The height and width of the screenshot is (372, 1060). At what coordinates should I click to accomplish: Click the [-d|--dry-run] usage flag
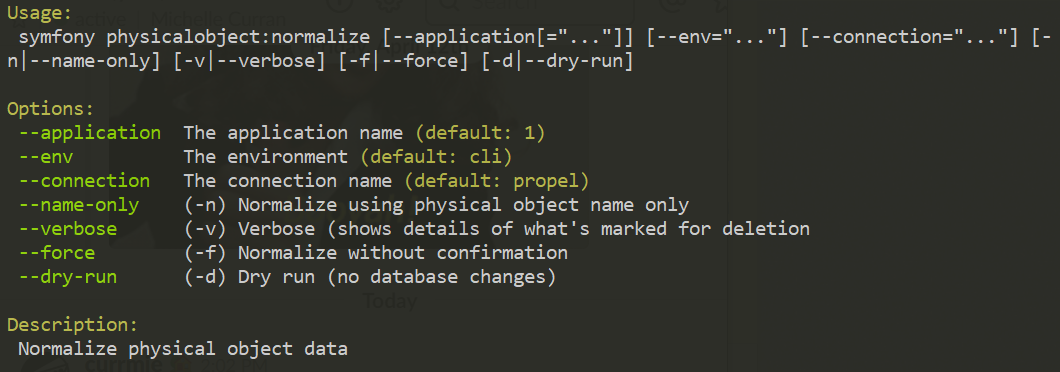click(x=558, y=61)
